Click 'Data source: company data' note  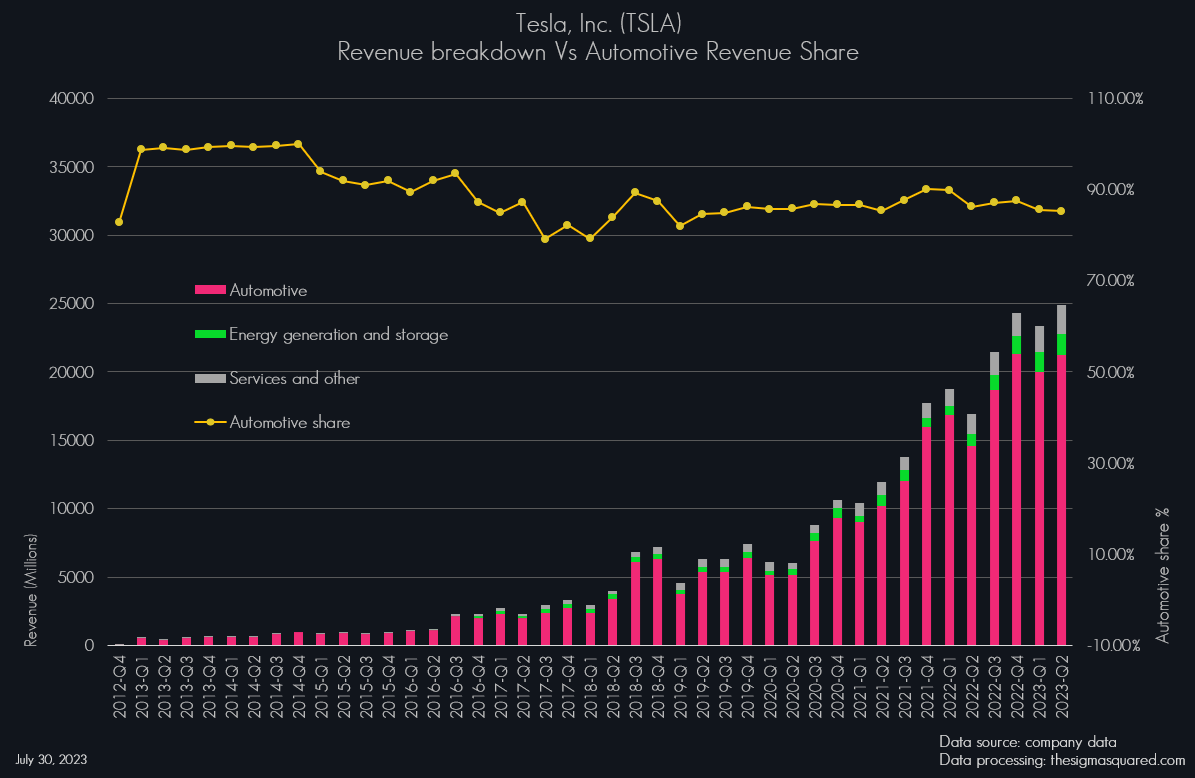1027,742
